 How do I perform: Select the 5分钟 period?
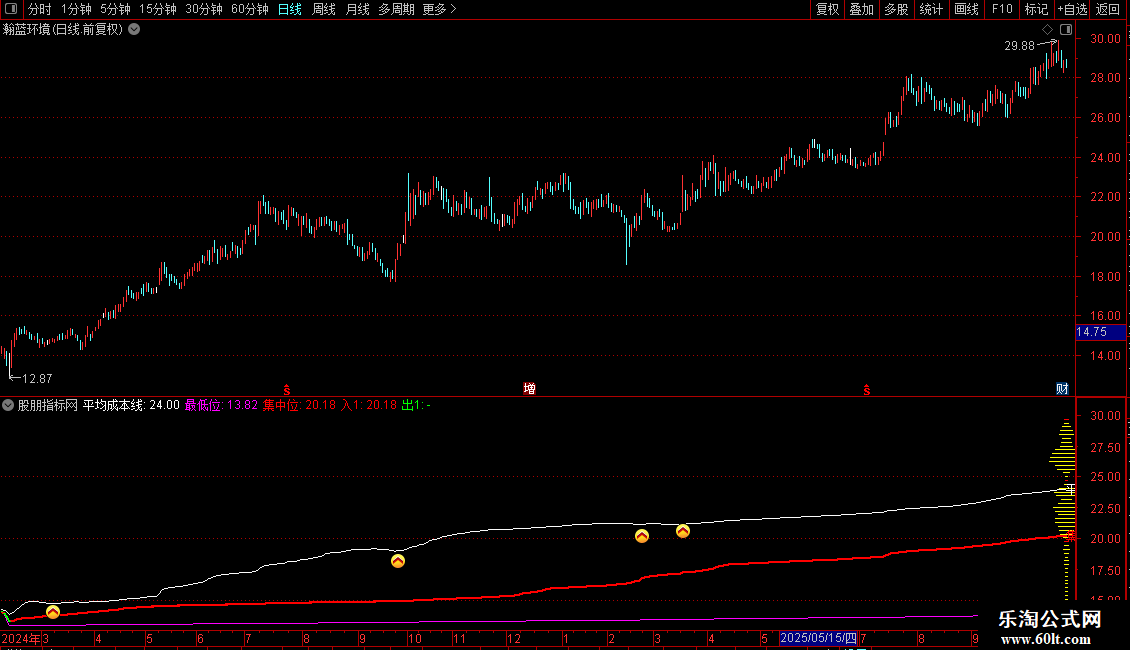115,9
